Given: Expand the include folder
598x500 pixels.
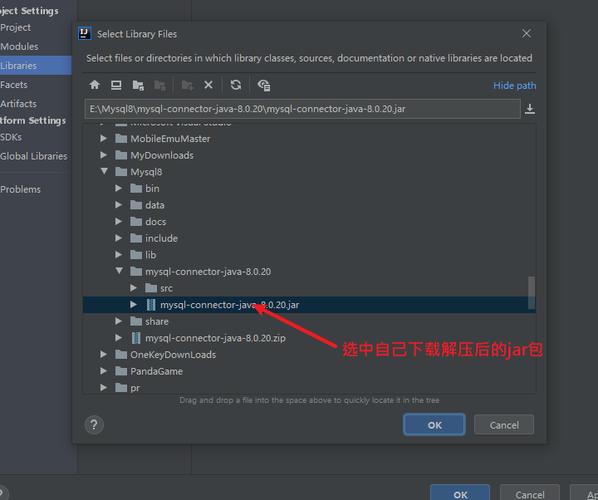Looking at the screenshot, I should (119, 238).
